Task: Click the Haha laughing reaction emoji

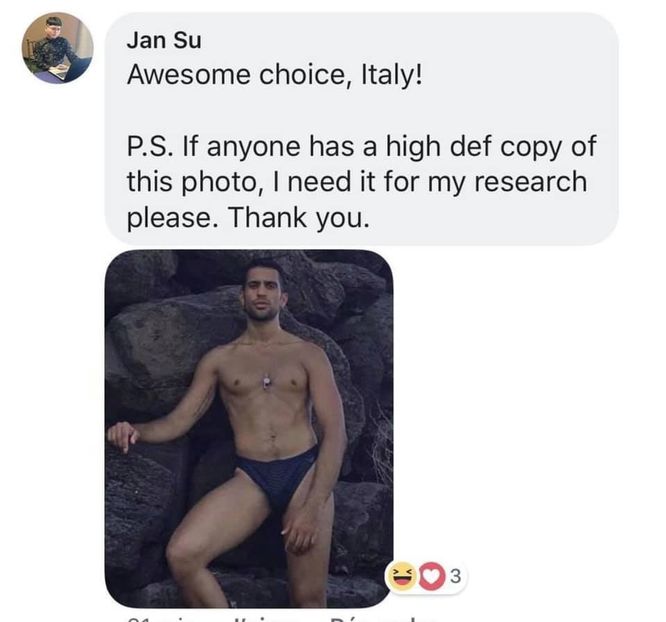Action: pos(401,576)
